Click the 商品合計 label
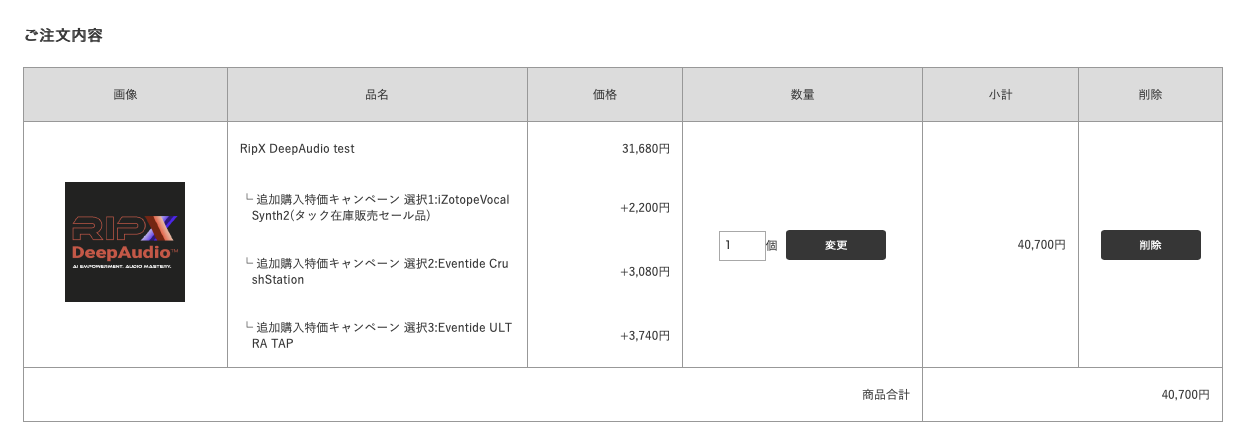The width and height of the screenshot is (1248, 443). tap(886, 395)
